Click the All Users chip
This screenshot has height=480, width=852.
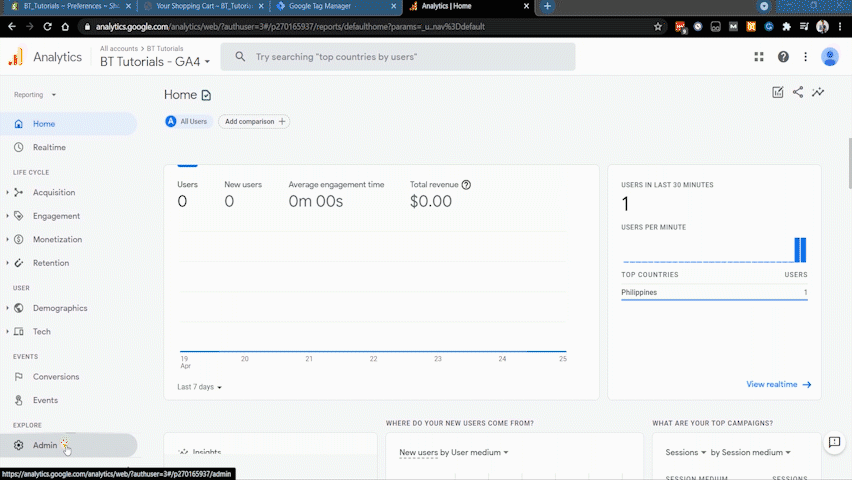186,122
